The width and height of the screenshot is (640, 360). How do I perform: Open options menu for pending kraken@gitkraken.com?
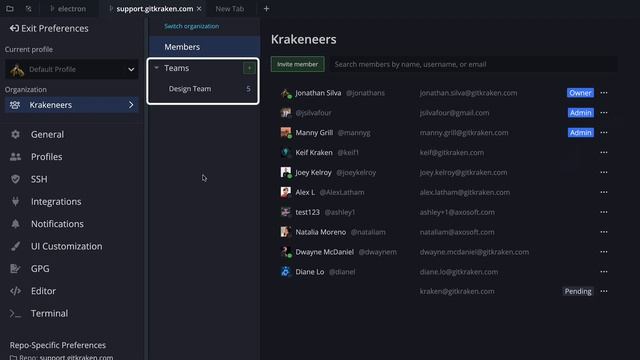tap(604, 291)
